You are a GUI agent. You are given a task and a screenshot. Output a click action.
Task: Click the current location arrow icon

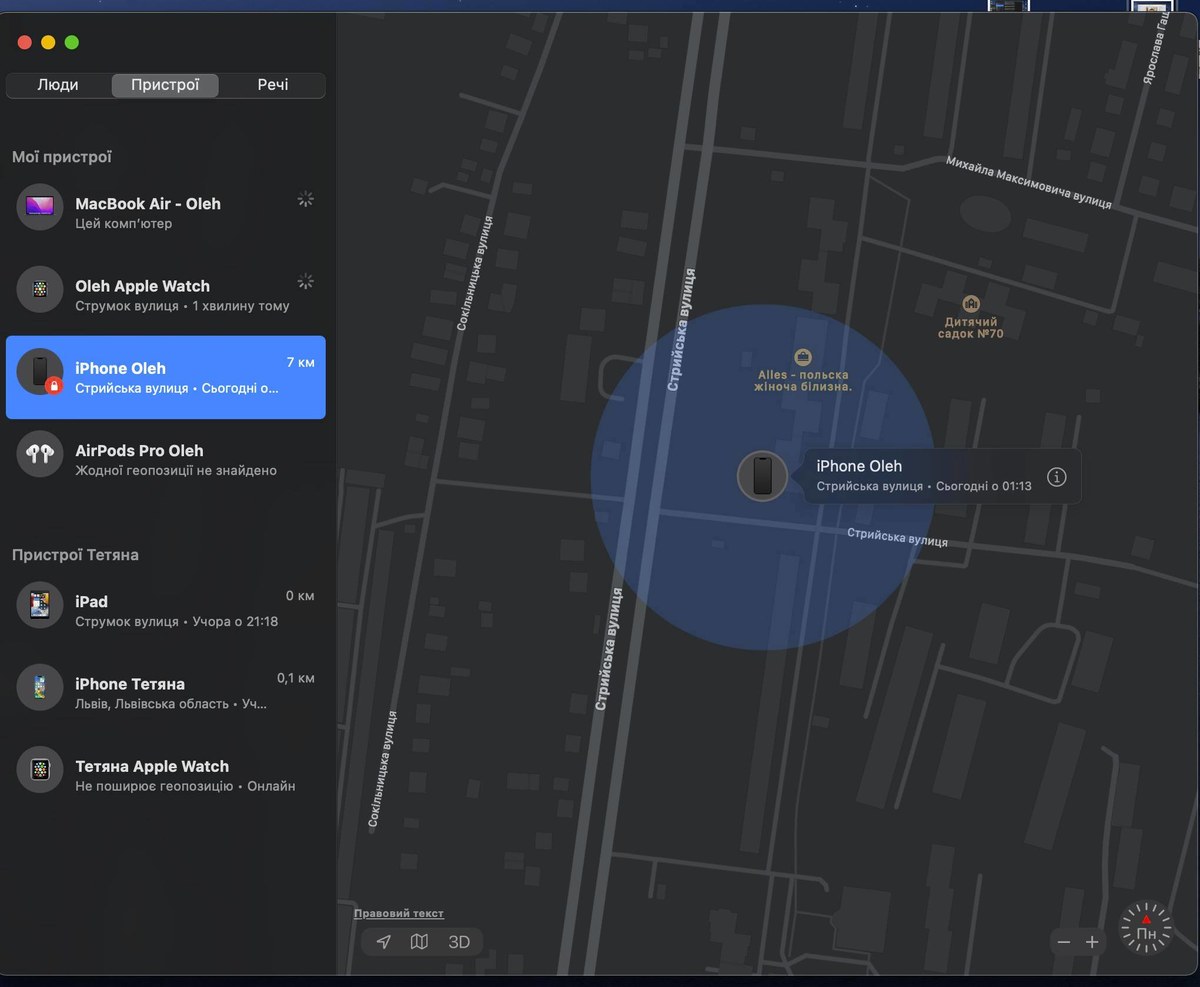pos(384,942)
